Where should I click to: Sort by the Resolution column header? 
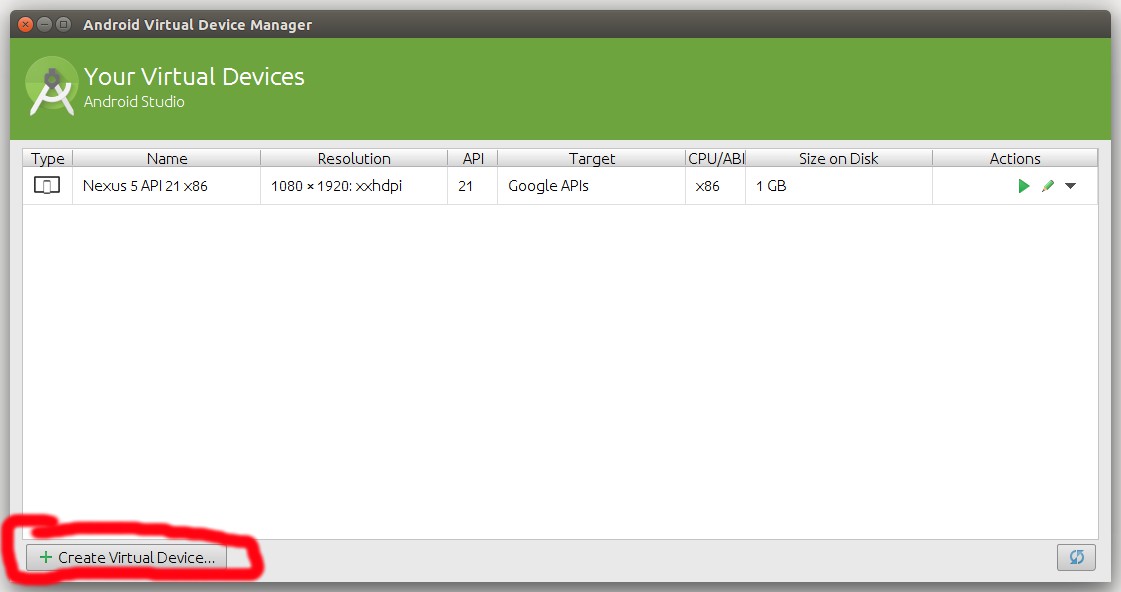pos(354,158)
